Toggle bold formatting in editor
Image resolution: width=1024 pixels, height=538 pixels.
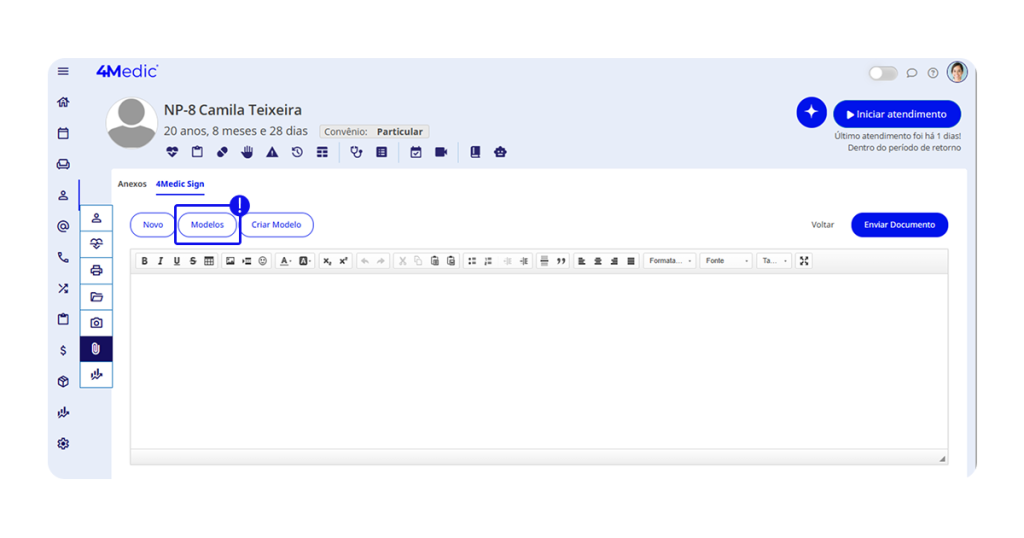tap(144, 261)
